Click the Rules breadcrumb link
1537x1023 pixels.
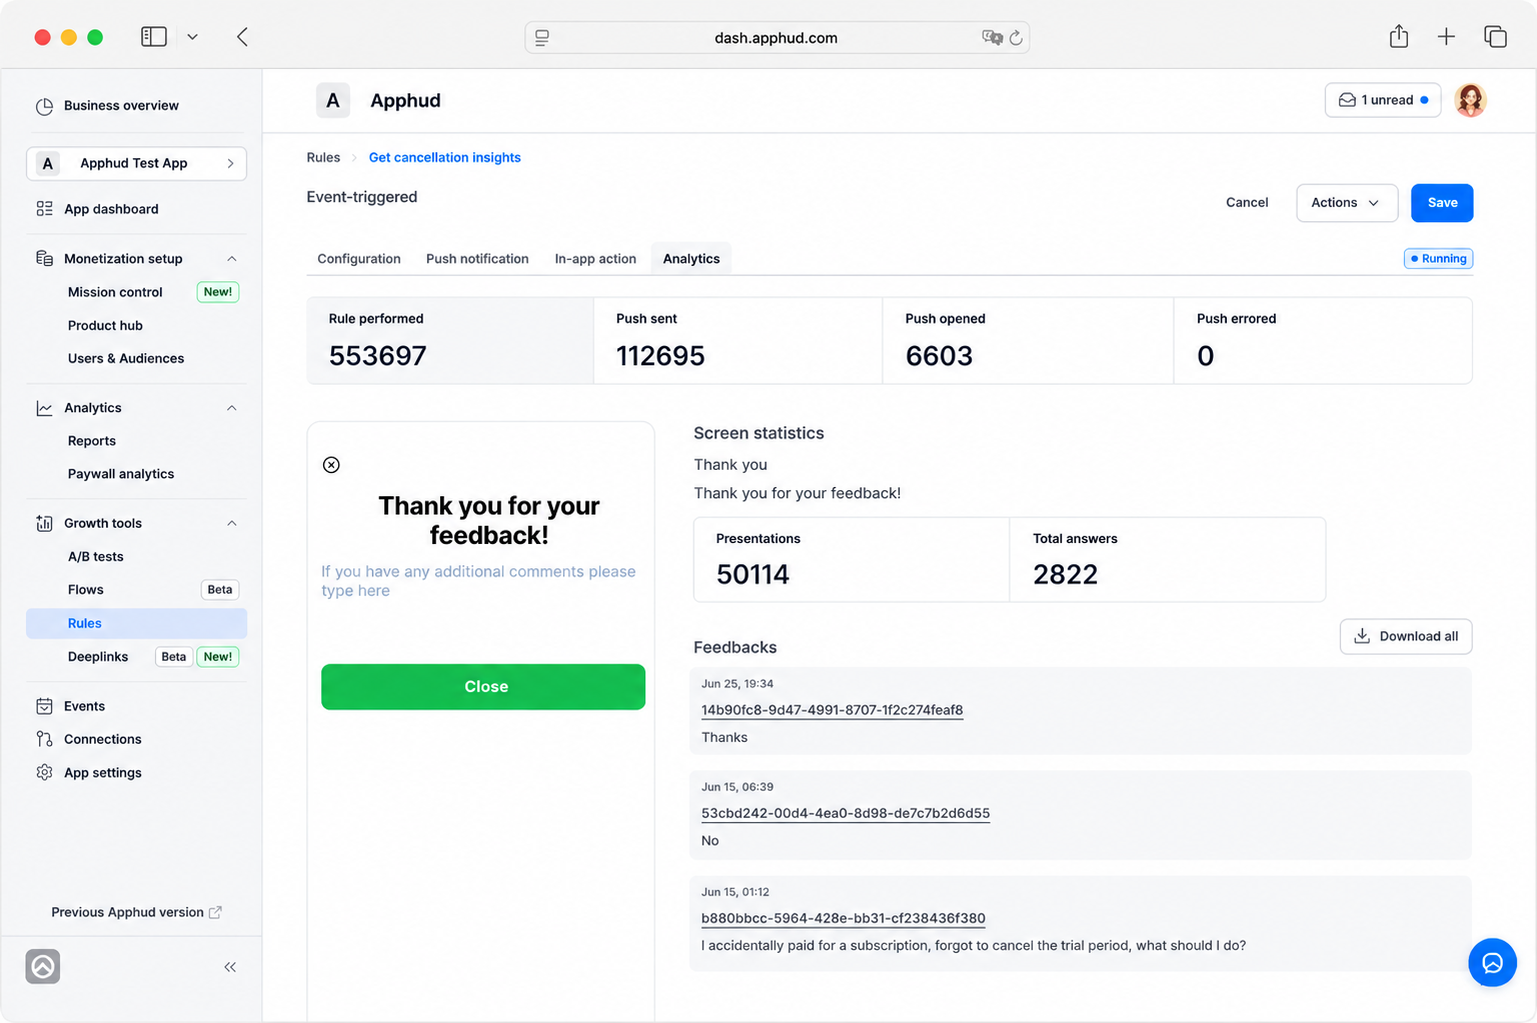323,158
